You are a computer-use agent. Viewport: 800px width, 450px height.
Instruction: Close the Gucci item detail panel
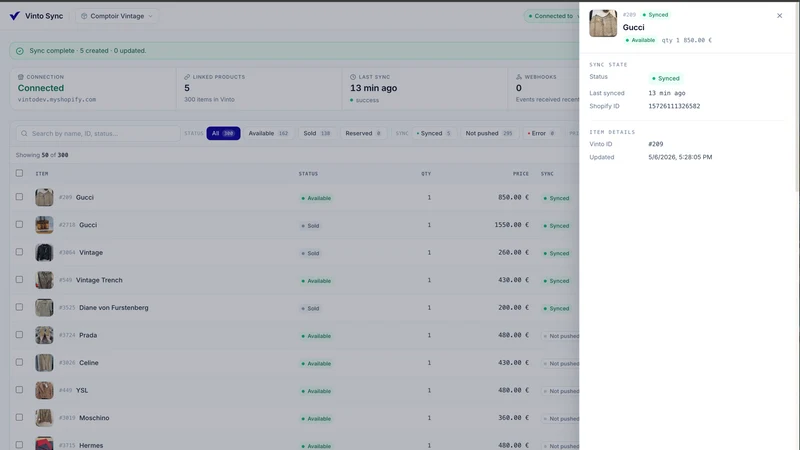(779, 16)
